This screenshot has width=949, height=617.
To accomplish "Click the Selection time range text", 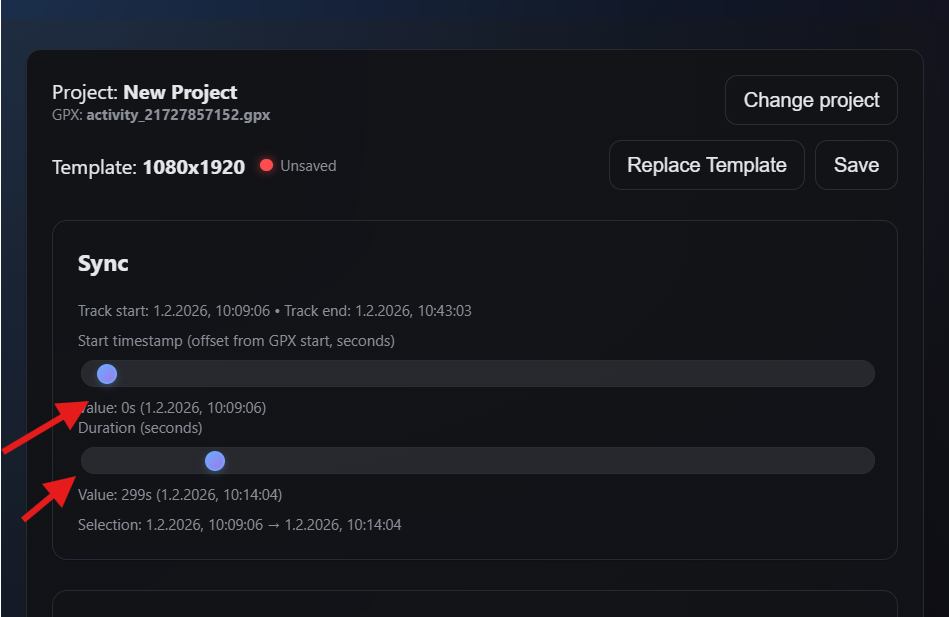I will (240, 525).
